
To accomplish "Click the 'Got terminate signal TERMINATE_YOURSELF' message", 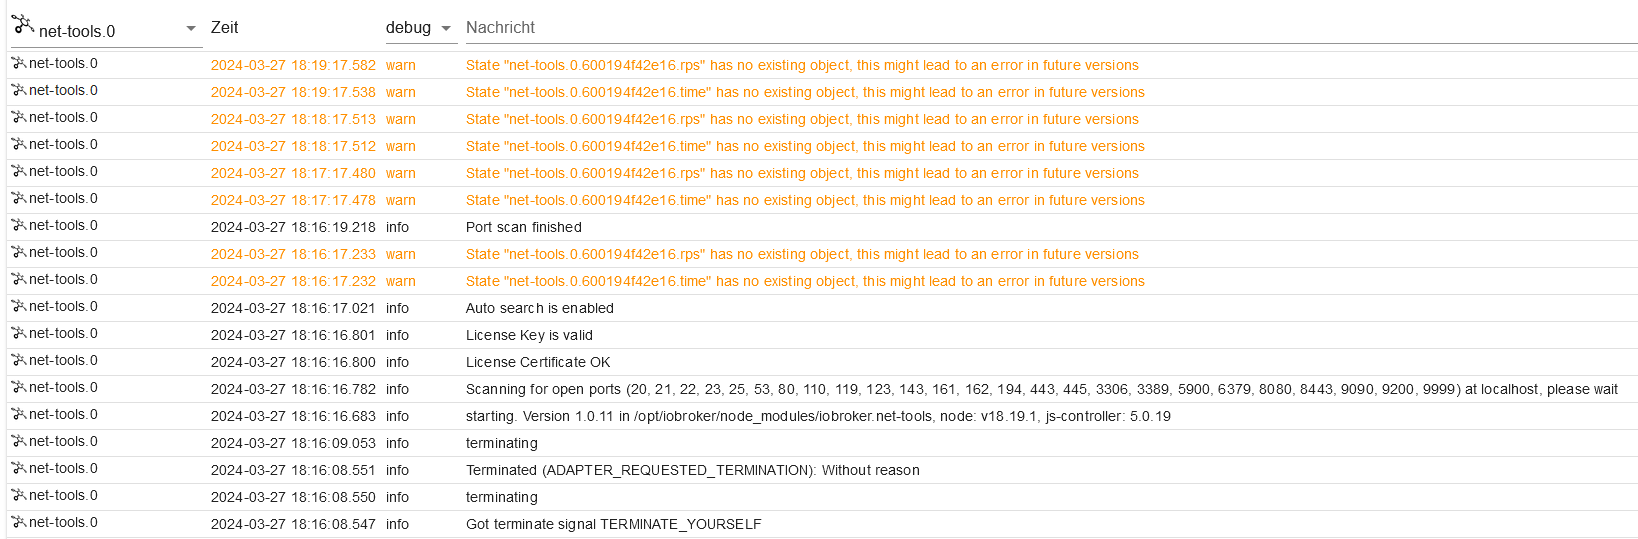I will pos(614,524).
